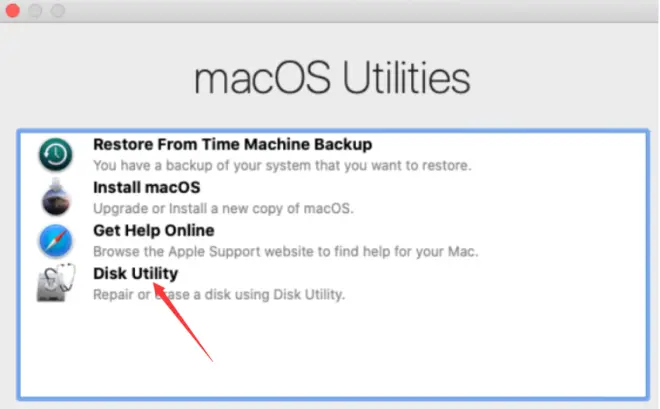
Task: Click 'Repair or erase a disk' description
Action: coord(219,295)
